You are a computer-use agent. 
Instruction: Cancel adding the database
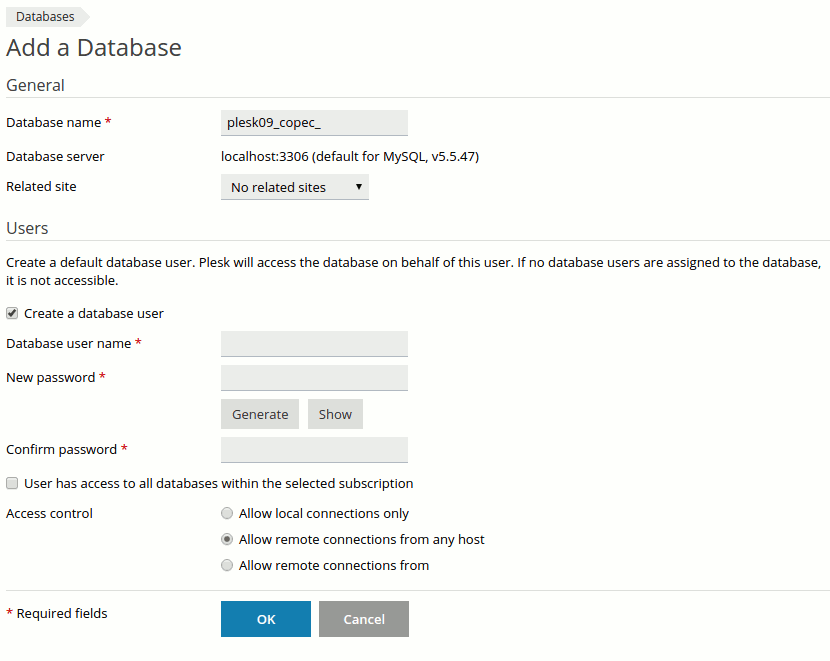(x=363, y=619)
